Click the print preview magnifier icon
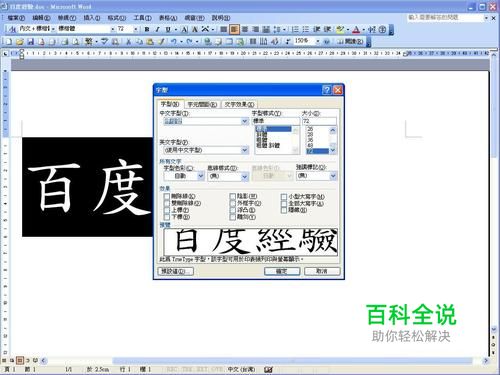The width and height of the screenshot is (500, 375). point(76,42)
